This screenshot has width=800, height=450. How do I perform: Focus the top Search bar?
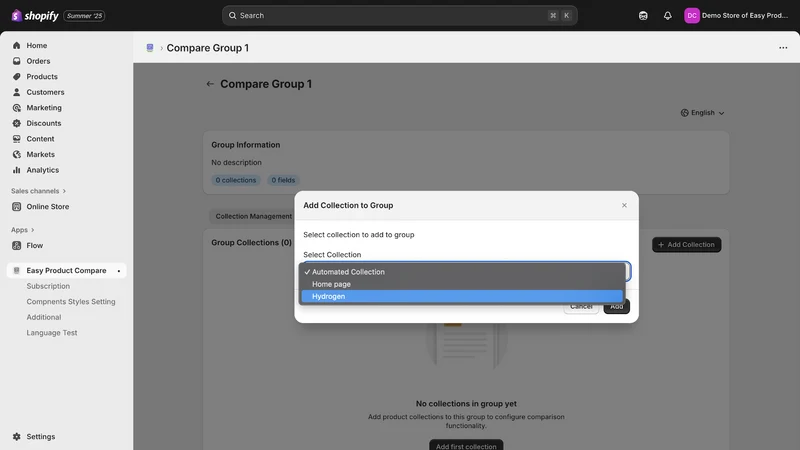tap(399, 16)
